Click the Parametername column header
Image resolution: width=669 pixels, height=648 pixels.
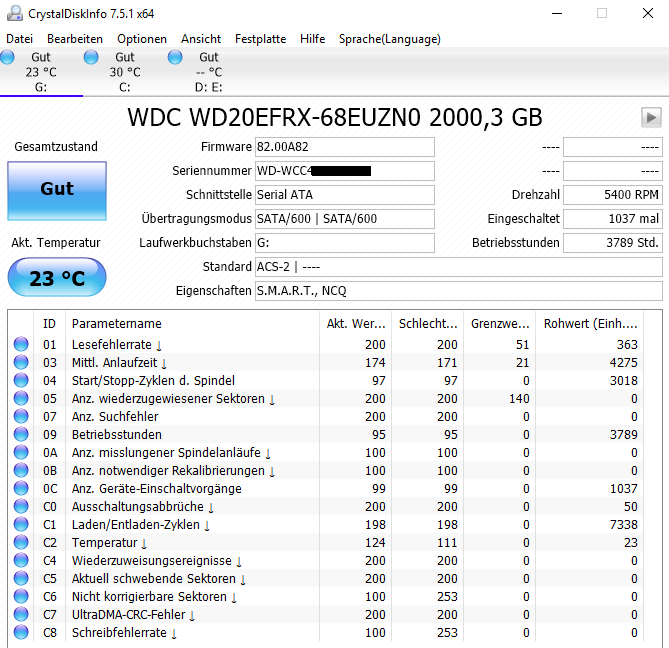[x=192, y=324]
